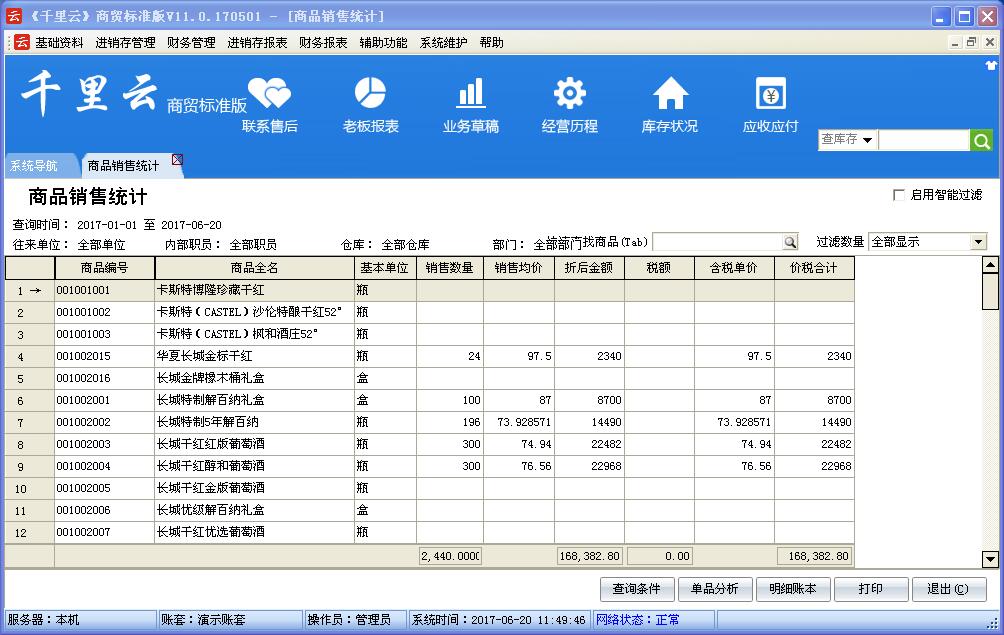Open 应收应付 yen icon

[770, 94]
